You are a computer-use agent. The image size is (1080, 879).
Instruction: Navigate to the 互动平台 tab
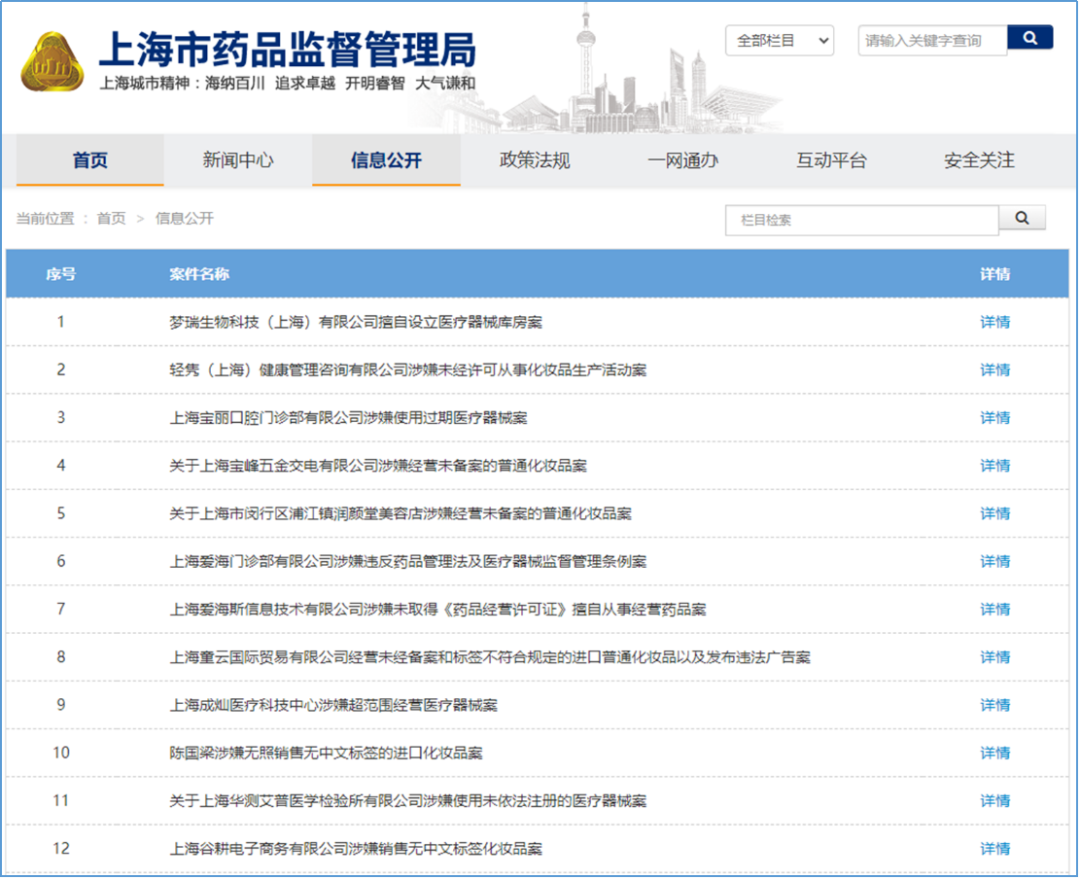pos(830,160)
